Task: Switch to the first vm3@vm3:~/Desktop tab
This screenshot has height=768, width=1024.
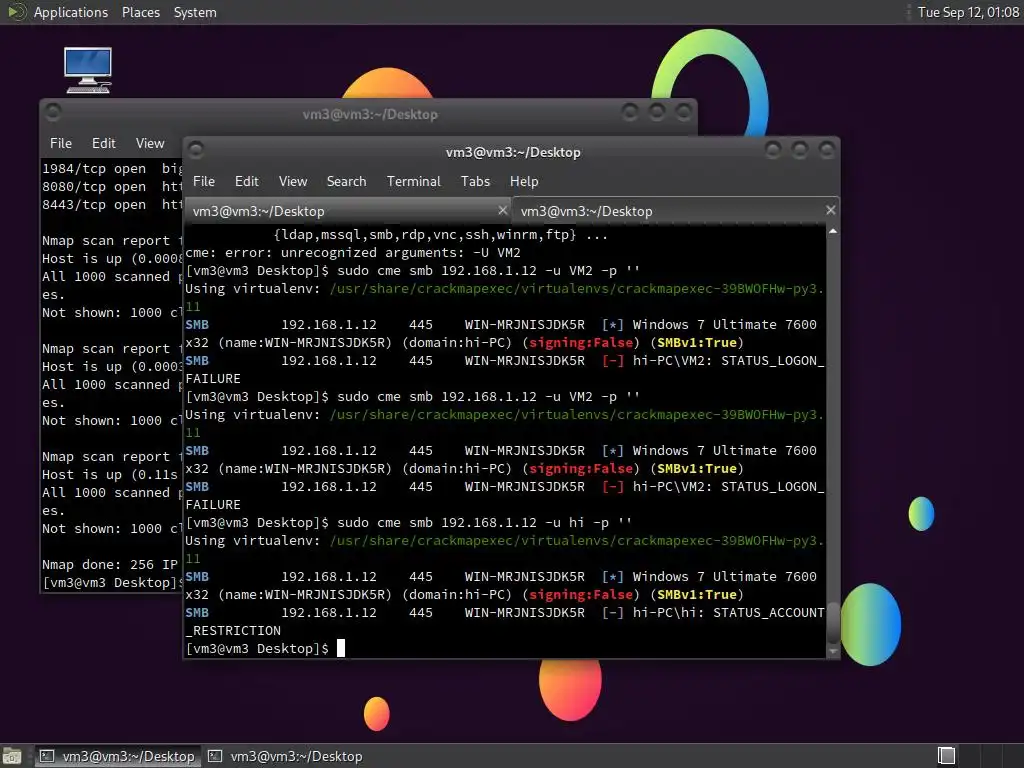Action: pyautogui.click(x=348, y=211)
